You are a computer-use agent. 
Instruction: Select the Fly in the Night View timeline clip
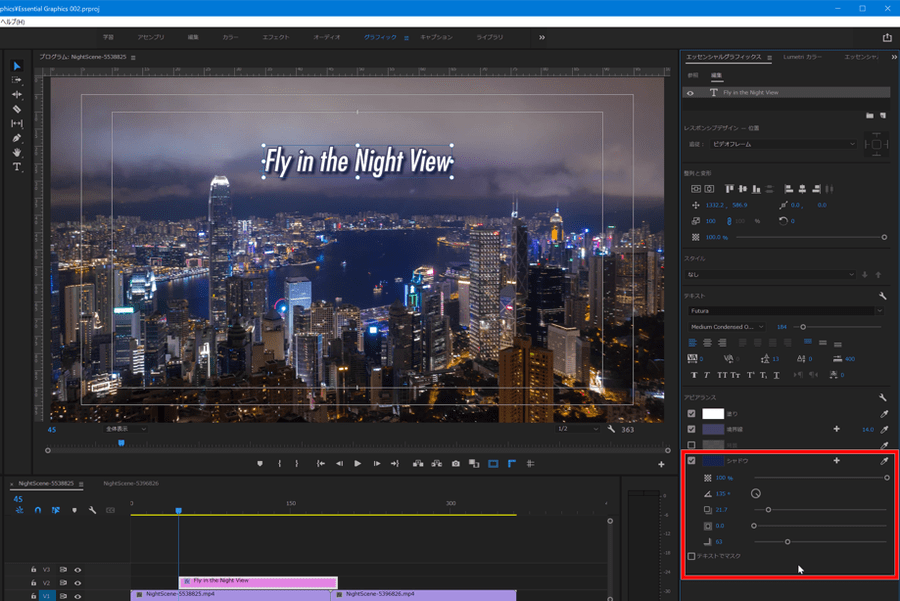258,580
